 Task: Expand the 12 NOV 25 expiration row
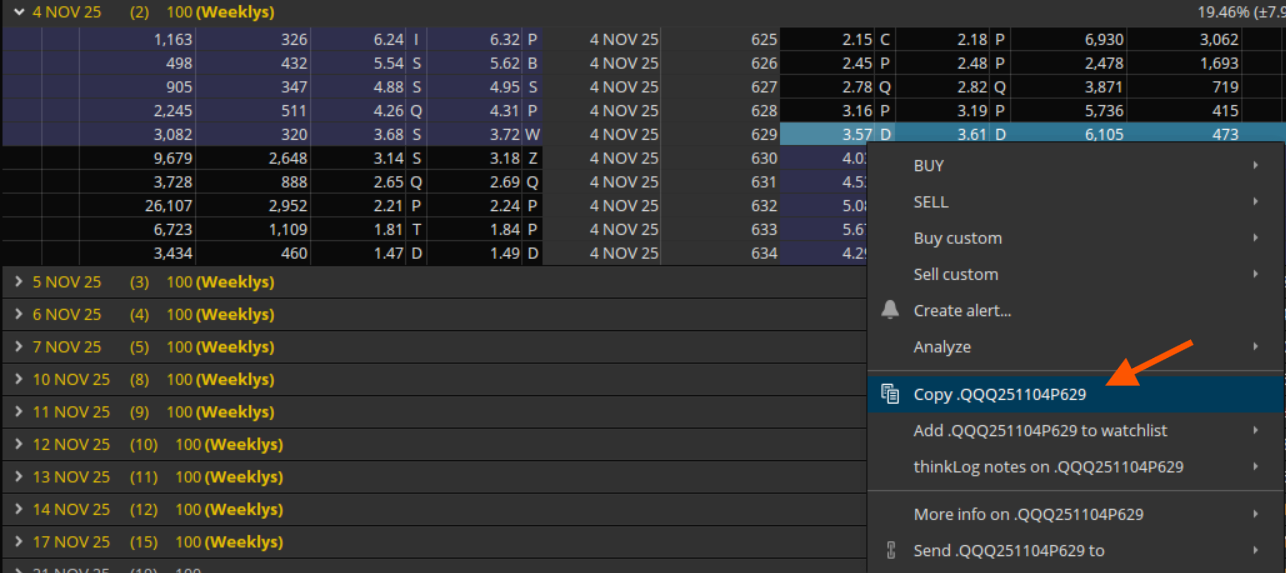18,444
